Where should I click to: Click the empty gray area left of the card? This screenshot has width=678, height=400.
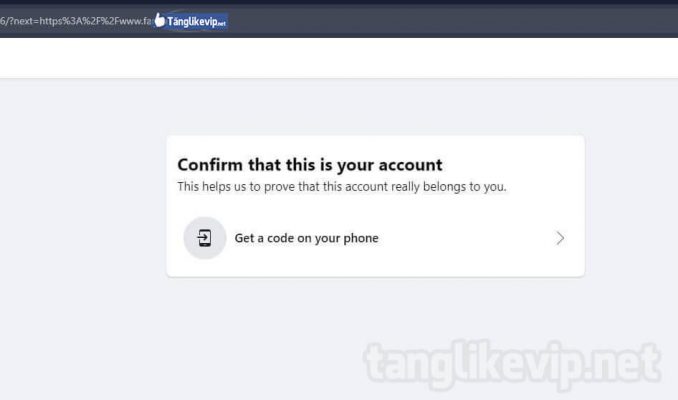pyautogui.click(x=82, y=205)
